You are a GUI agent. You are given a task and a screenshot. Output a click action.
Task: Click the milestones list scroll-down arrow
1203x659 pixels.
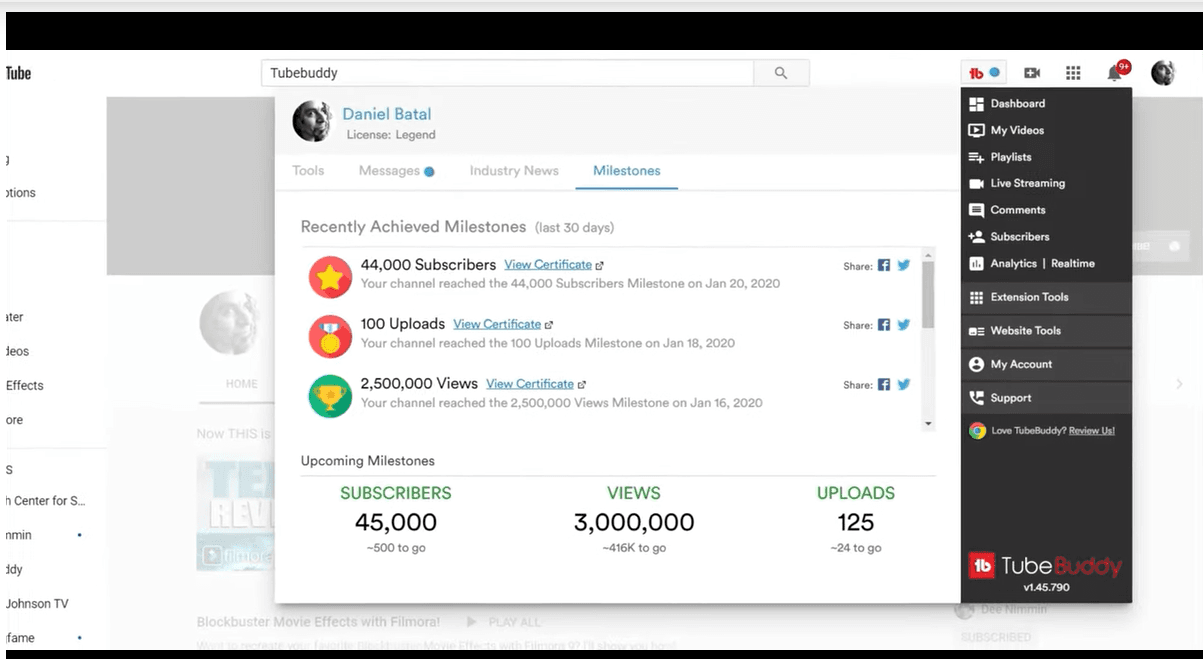tap(928, 424)
